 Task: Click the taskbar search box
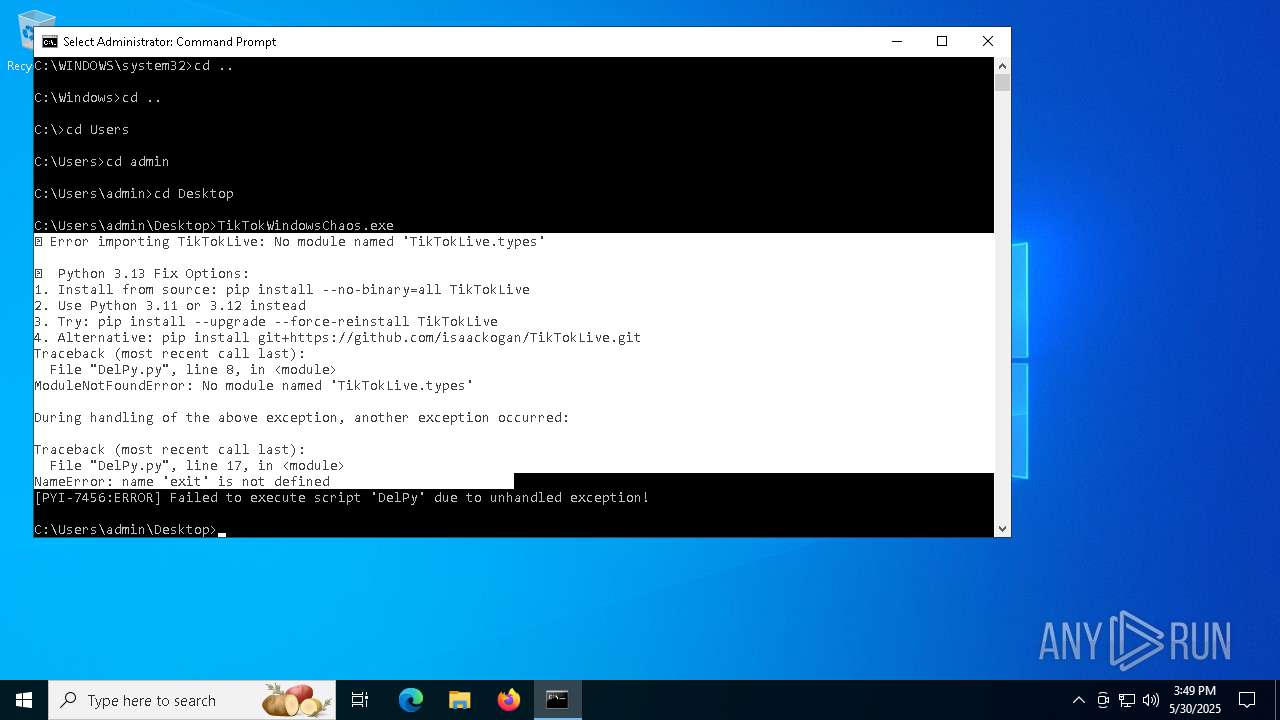[192, 700]
